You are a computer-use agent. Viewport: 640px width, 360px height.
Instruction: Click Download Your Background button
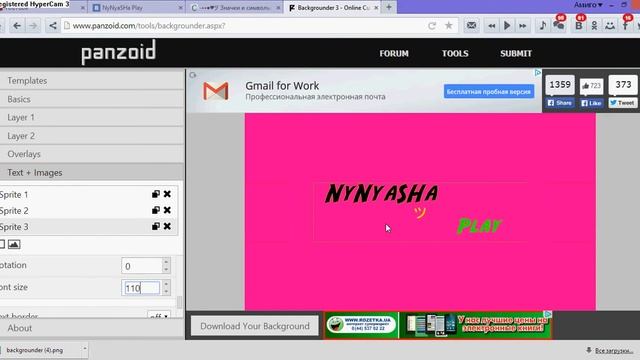(x=255, y=326)
